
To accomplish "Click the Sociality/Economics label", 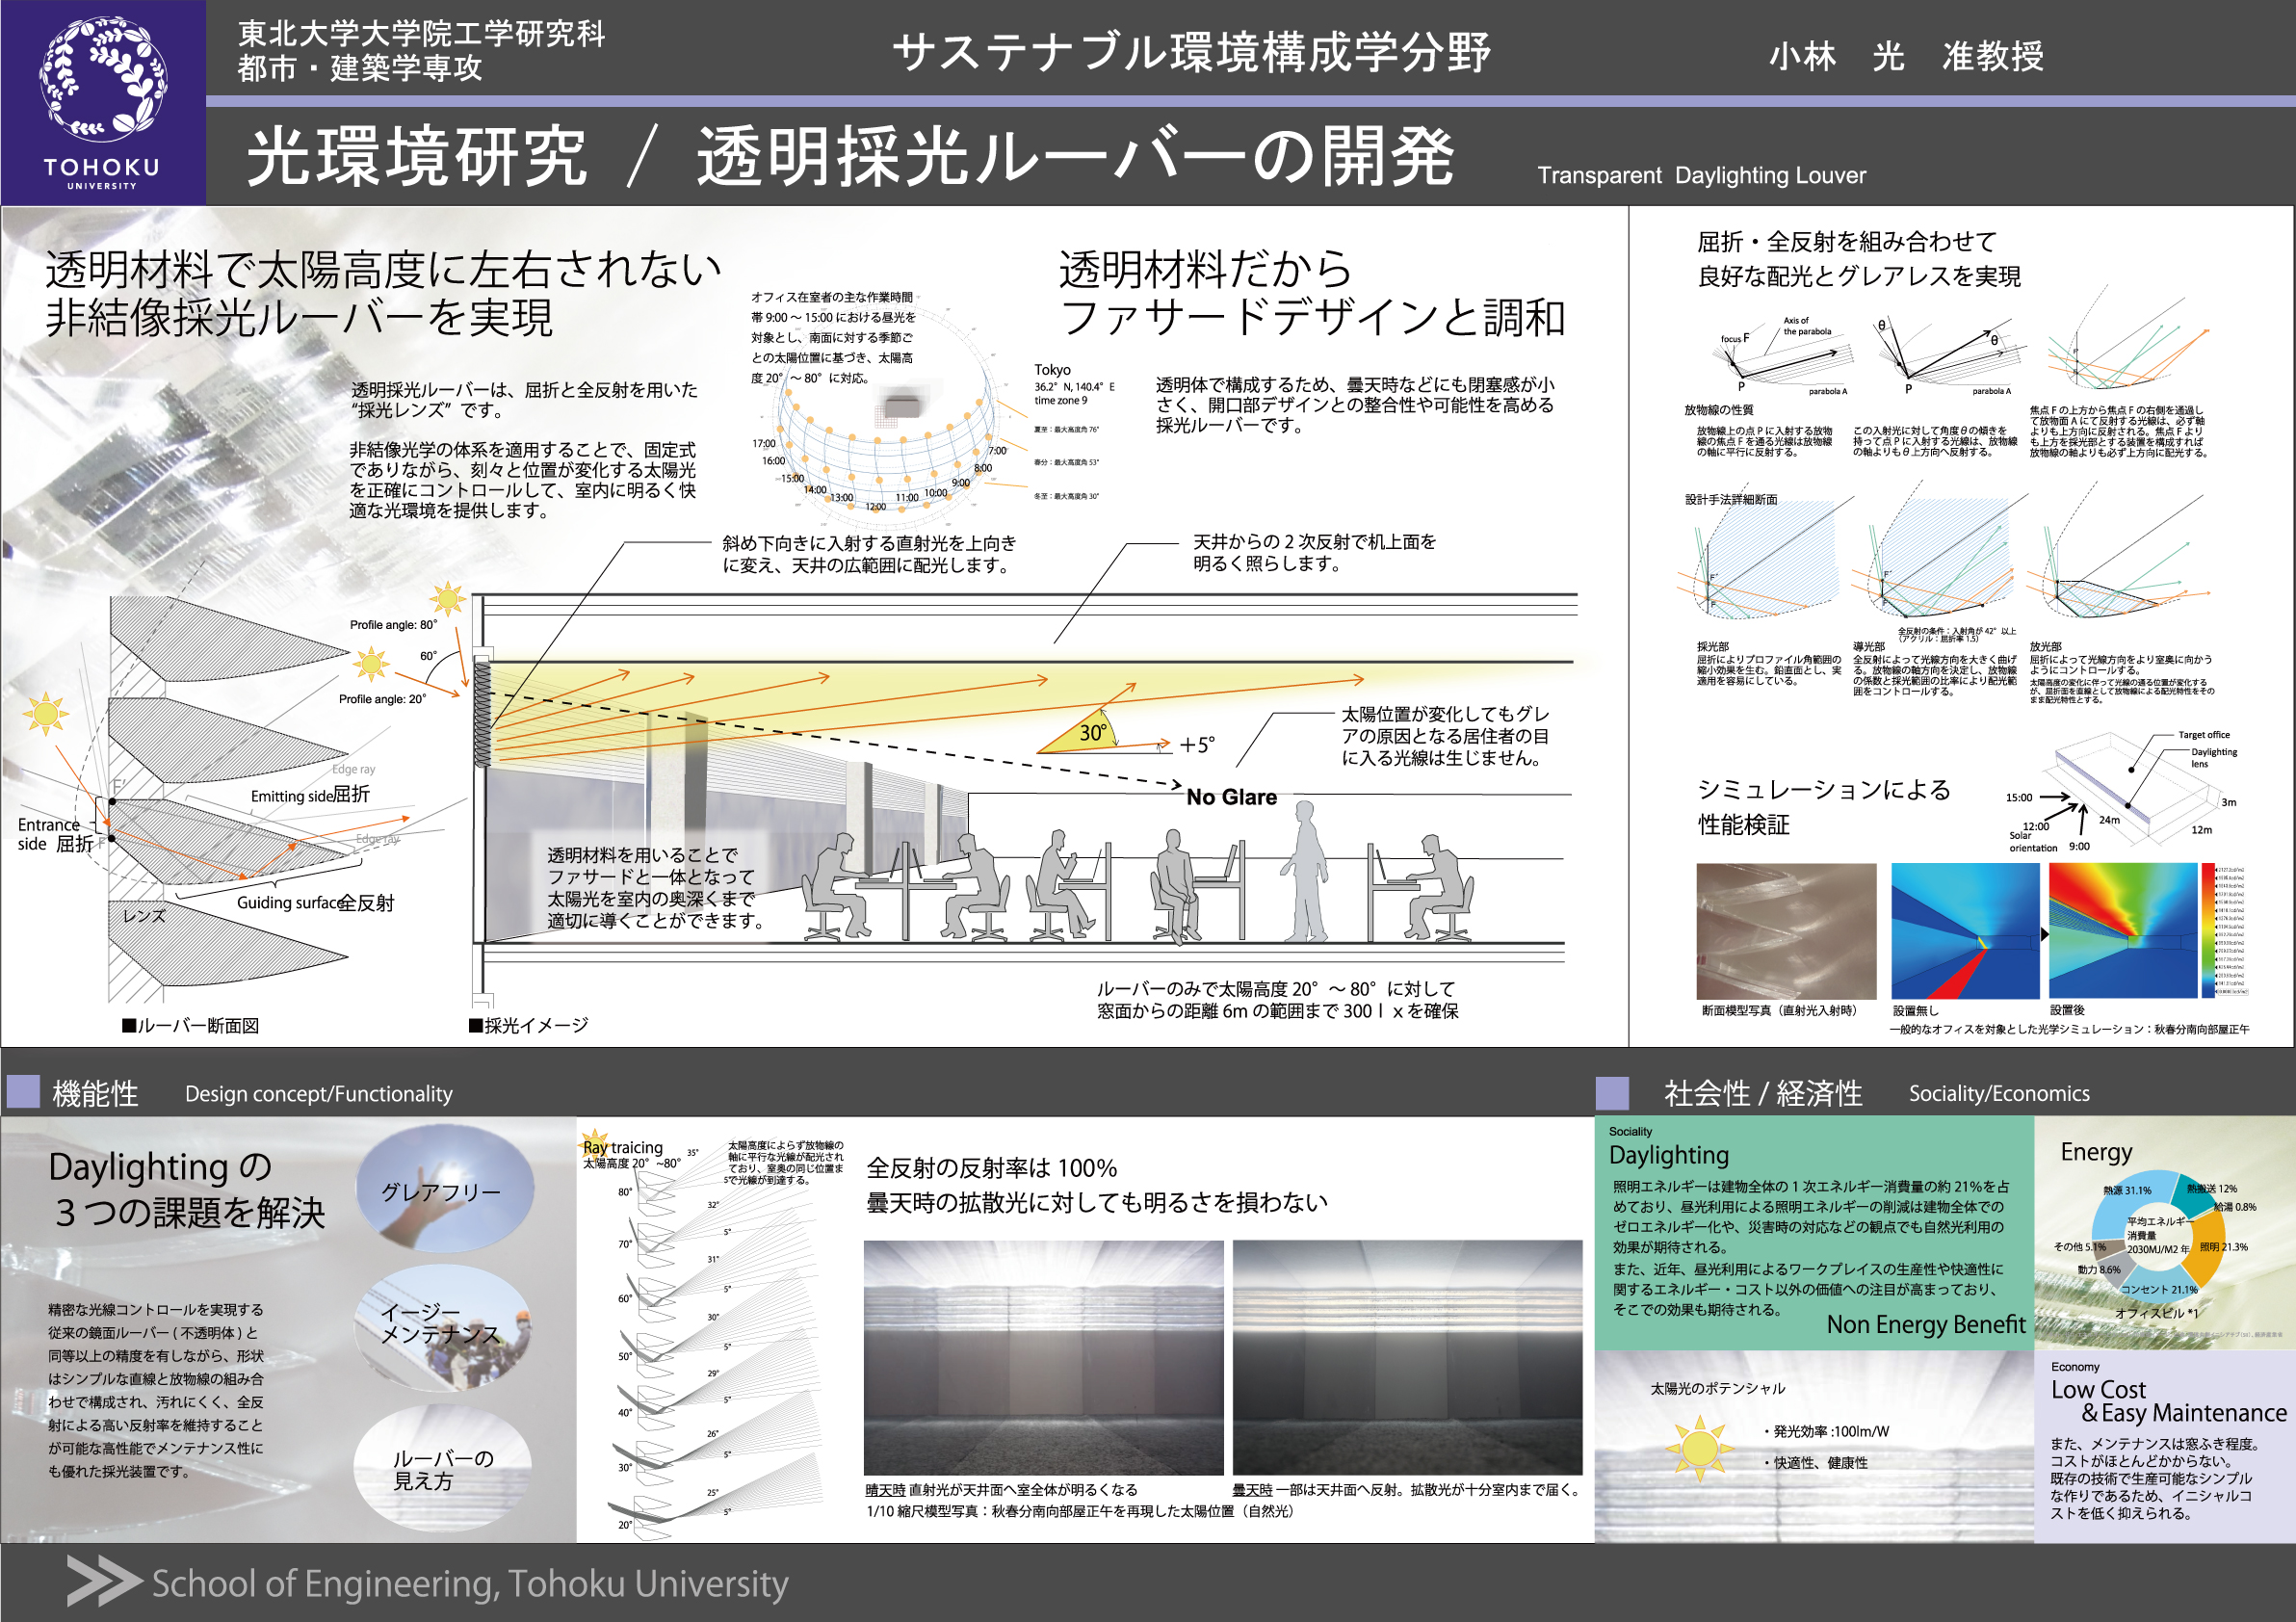I will [x=1998, y=1093].
